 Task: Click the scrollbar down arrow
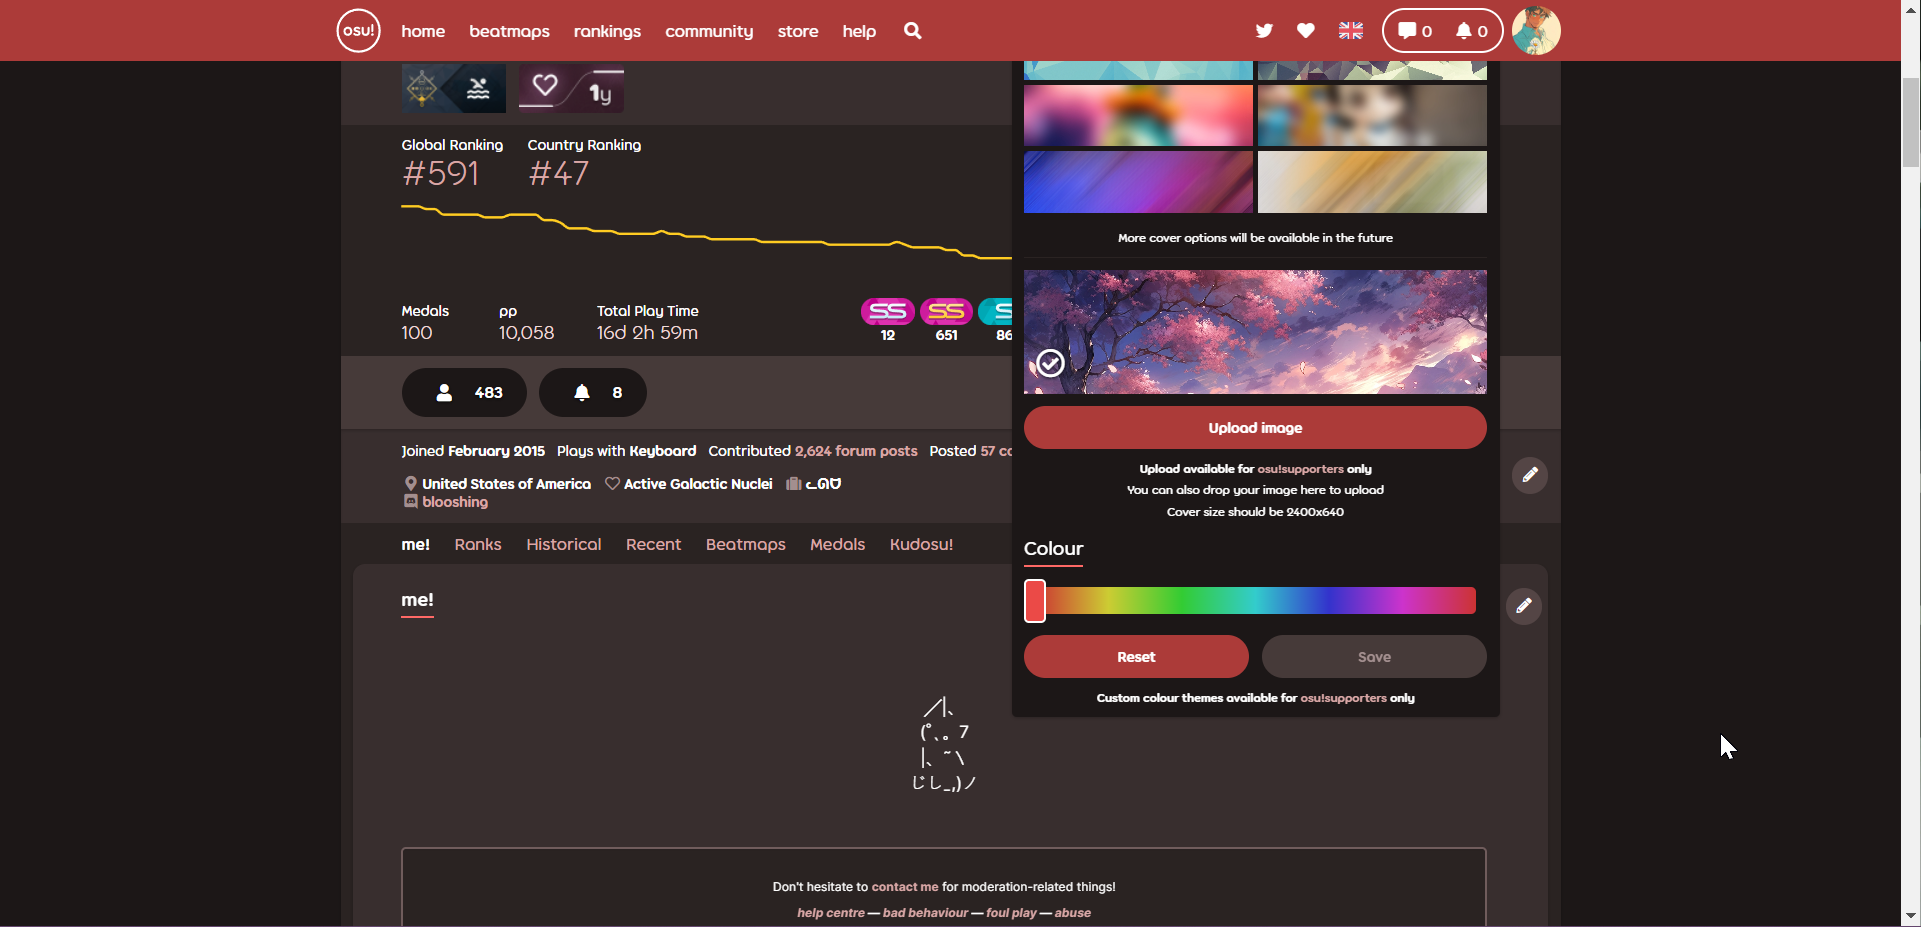(1911, 916)
